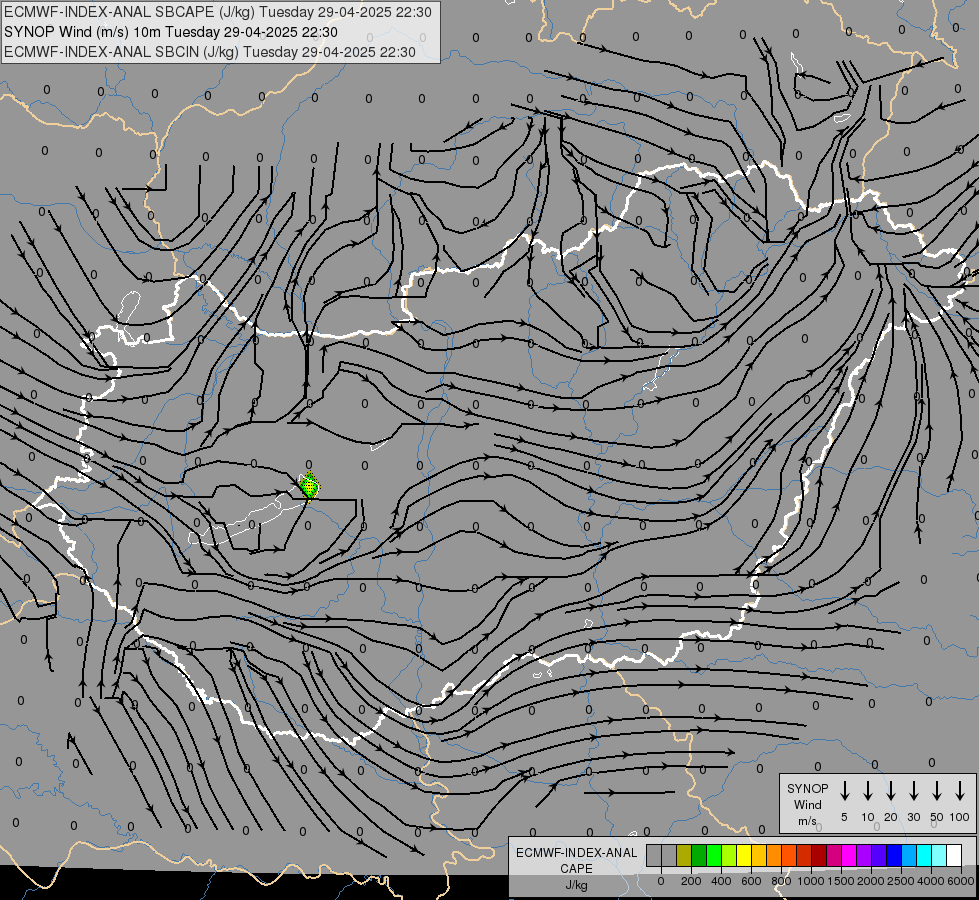Click the '600' CAPE scale label
979x900 pixels.
click(x=751, y=881)
